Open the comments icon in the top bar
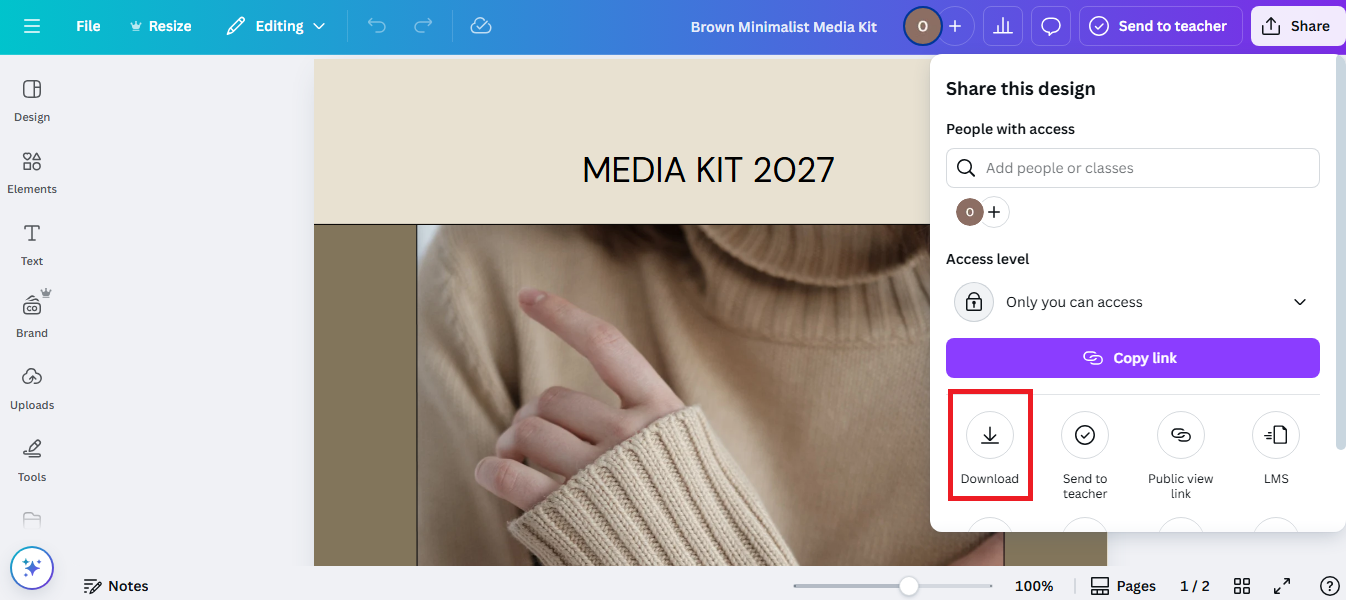Image resolution: width=1346 pixels, height=600 pixels. [x=1051, y=26]
